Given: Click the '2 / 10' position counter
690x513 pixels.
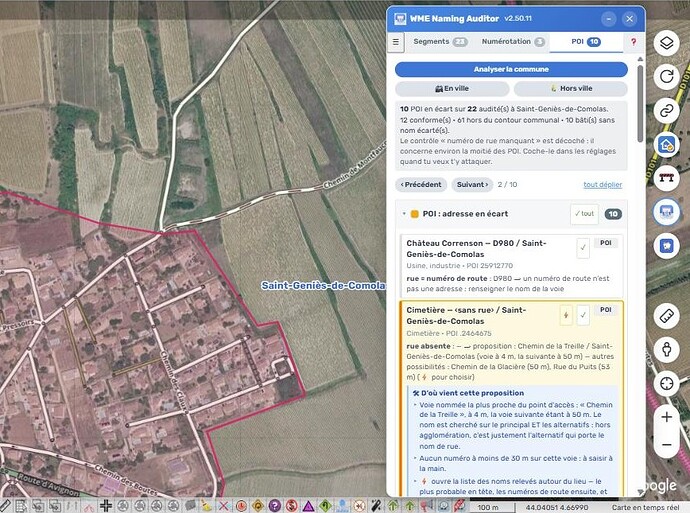Looking at the screenshot, I should (507, 185).
